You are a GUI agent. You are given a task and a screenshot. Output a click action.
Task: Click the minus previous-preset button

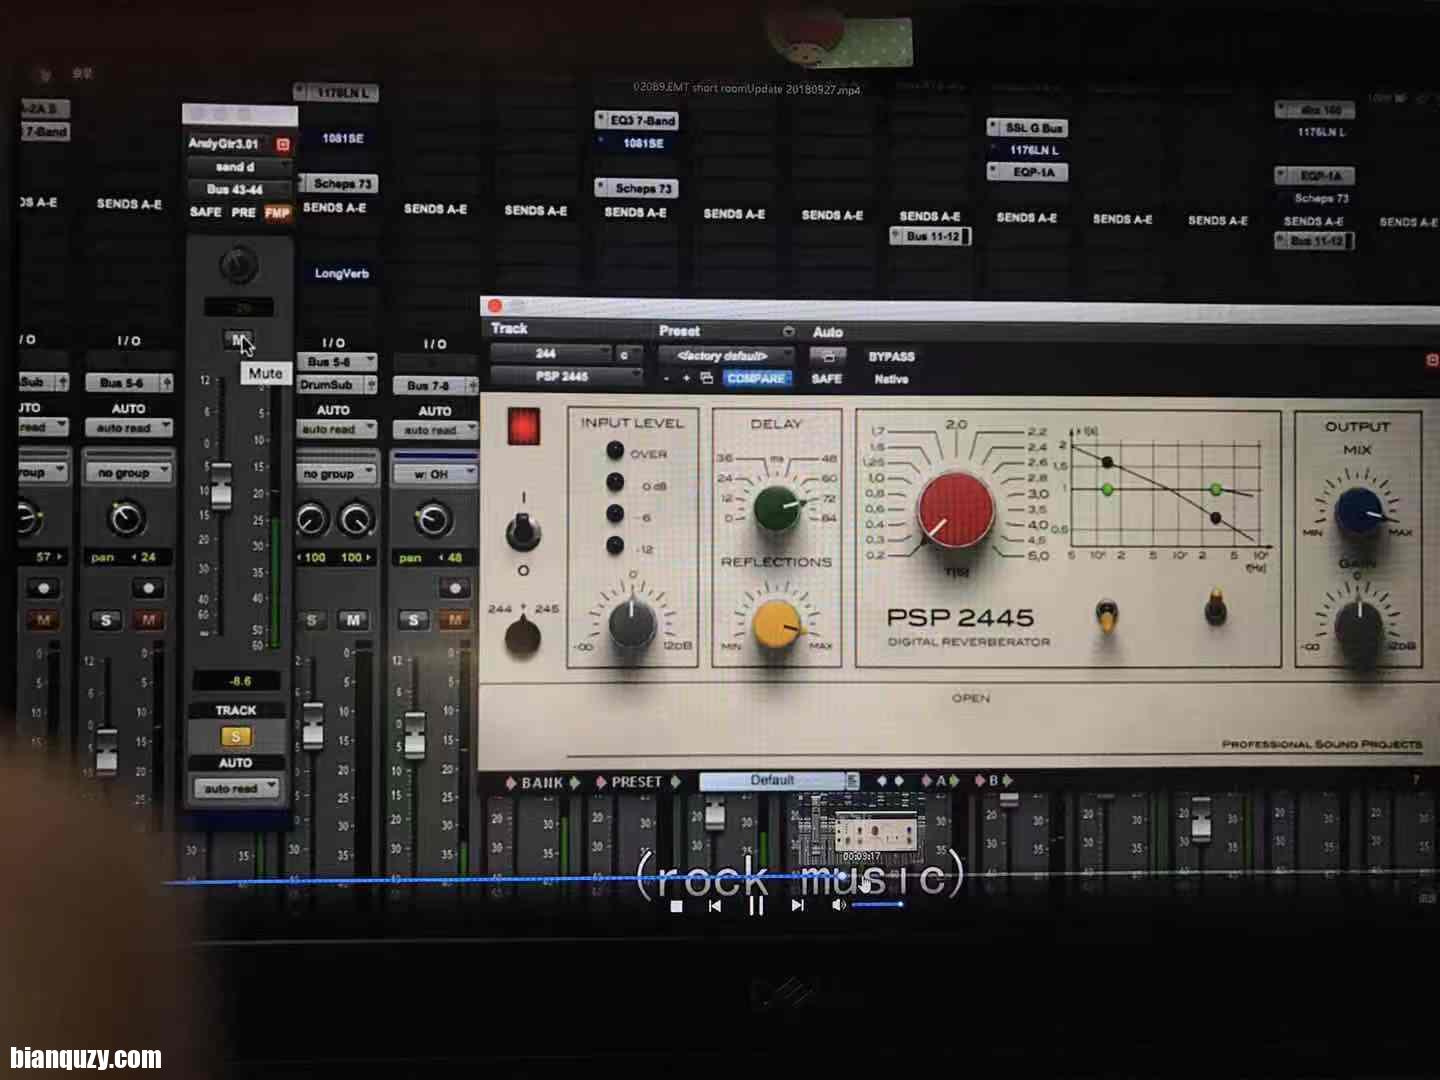click(x=667, y=378)
